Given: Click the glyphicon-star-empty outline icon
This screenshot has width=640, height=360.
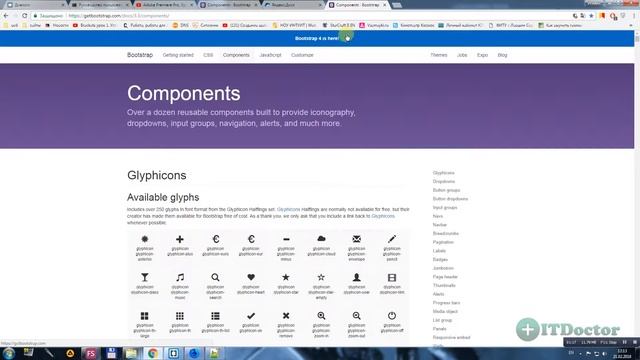Looking at the screenshot, I should tap(321, 277).
